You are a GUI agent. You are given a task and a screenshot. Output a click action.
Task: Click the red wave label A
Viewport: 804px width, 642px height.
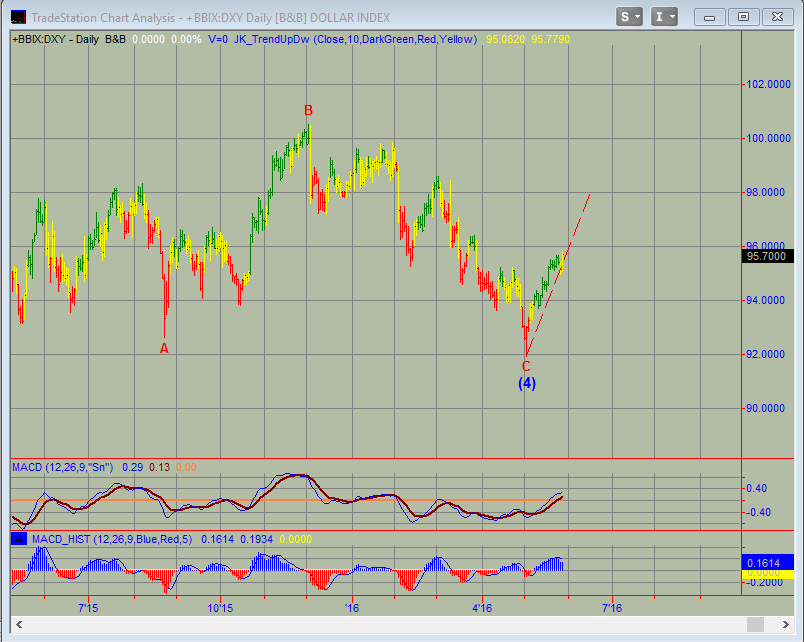click(164, 349)
